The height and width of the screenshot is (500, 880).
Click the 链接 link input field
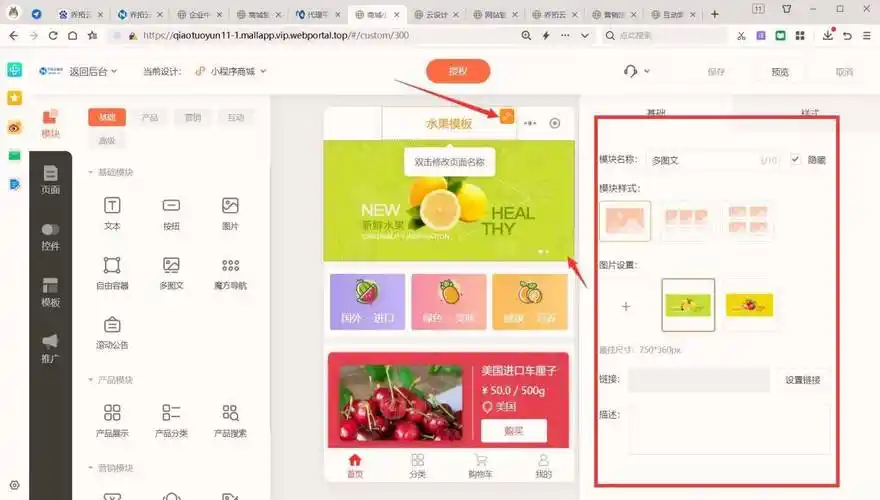click(x=699, y=380)
